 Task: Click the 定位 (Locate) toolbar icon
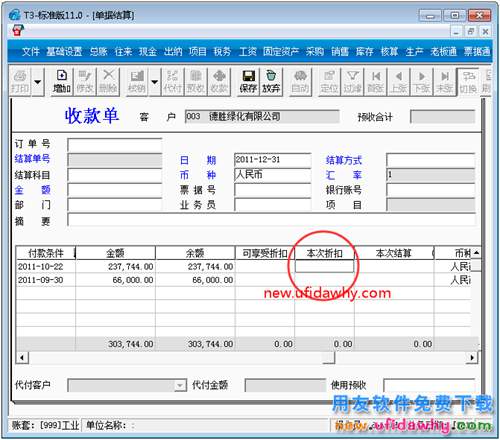click(x=329, y=82)
